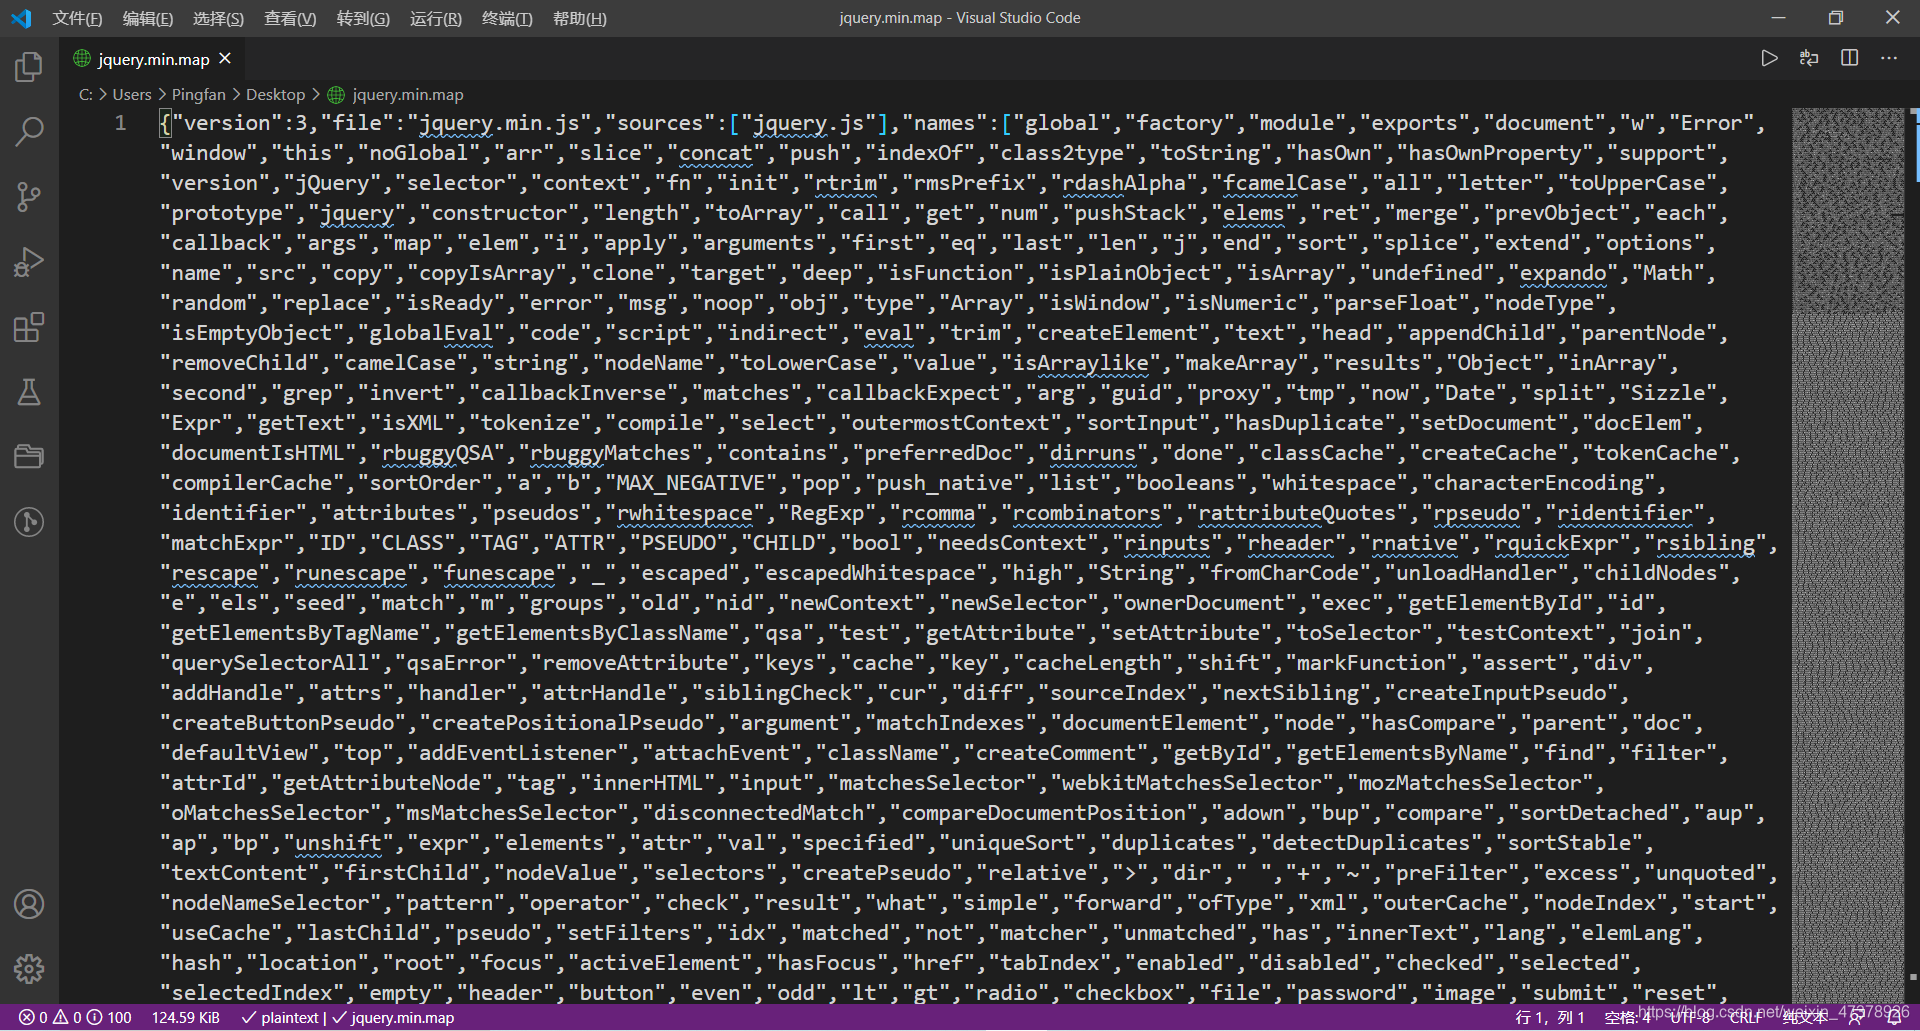Click the "createButtonPseudo" text in editor
The image size is (1920, 1031).
point(282,723)
